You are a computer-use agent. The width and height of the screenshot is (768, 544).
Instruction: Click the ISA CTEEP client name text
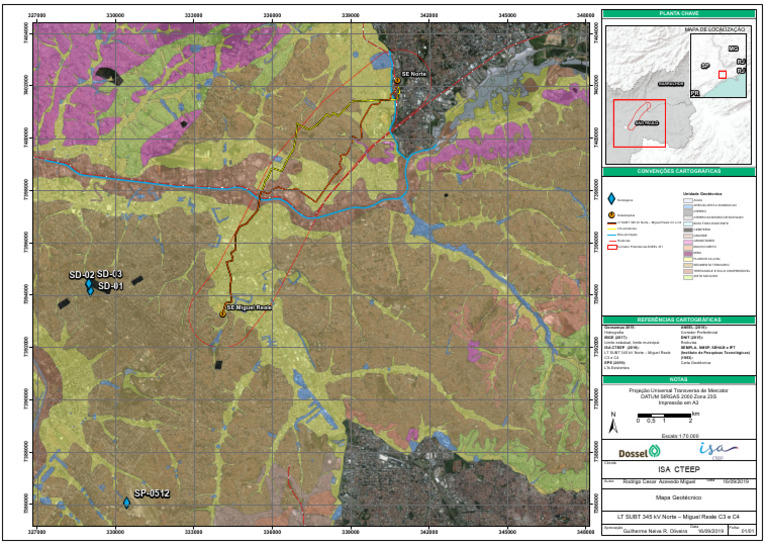[x=679, y=470]
